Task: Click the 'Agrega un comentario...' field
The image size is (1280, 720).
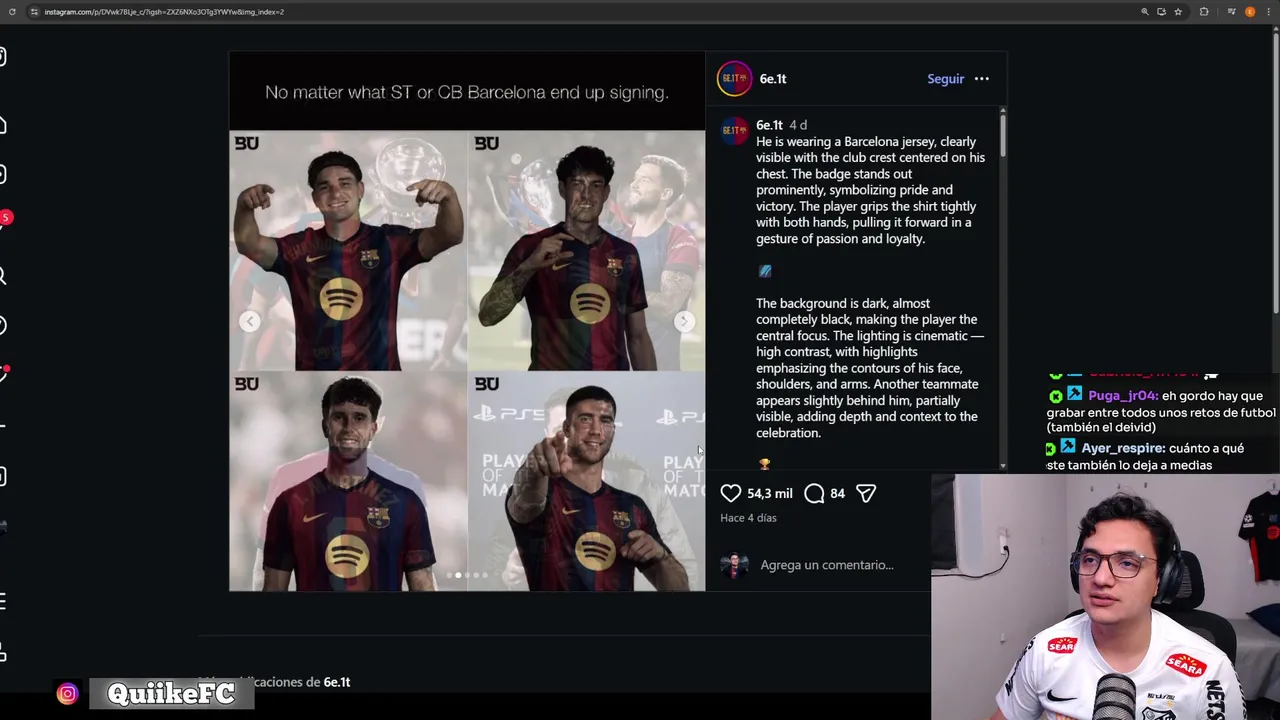Action: pyautogui.click(x=827, y=565)
